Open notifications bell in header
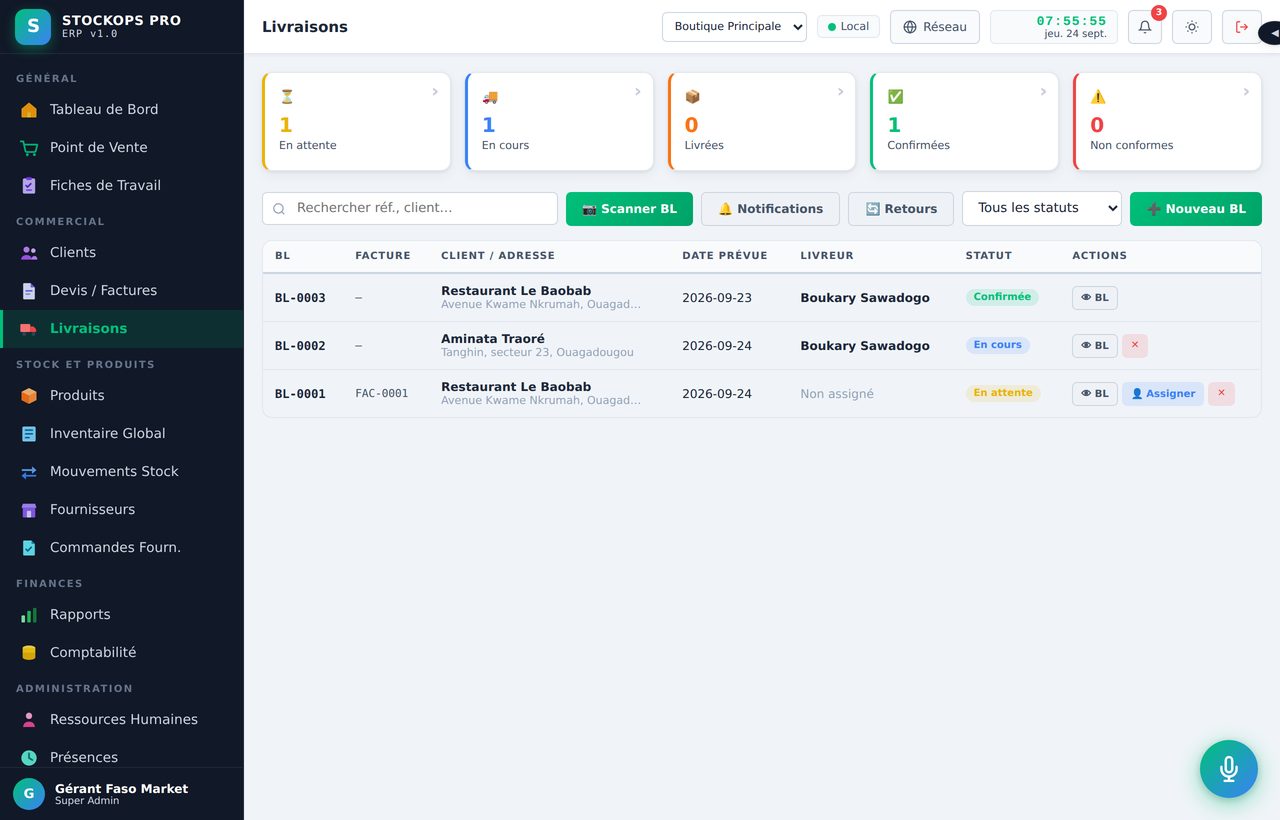 1145,27
